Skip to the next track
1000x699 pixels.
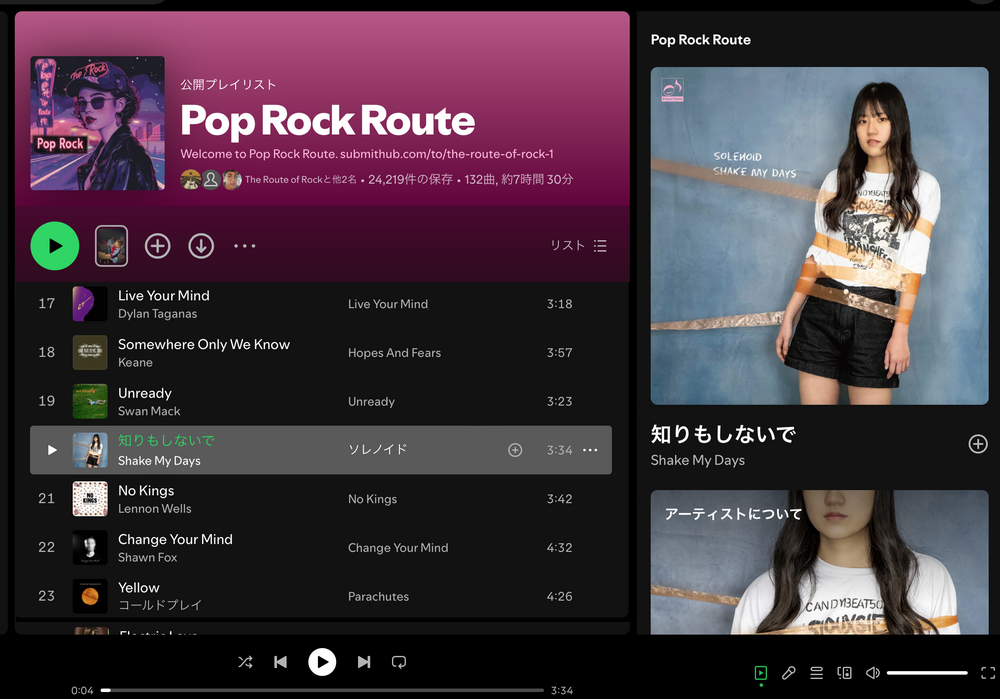coord(364,662)
